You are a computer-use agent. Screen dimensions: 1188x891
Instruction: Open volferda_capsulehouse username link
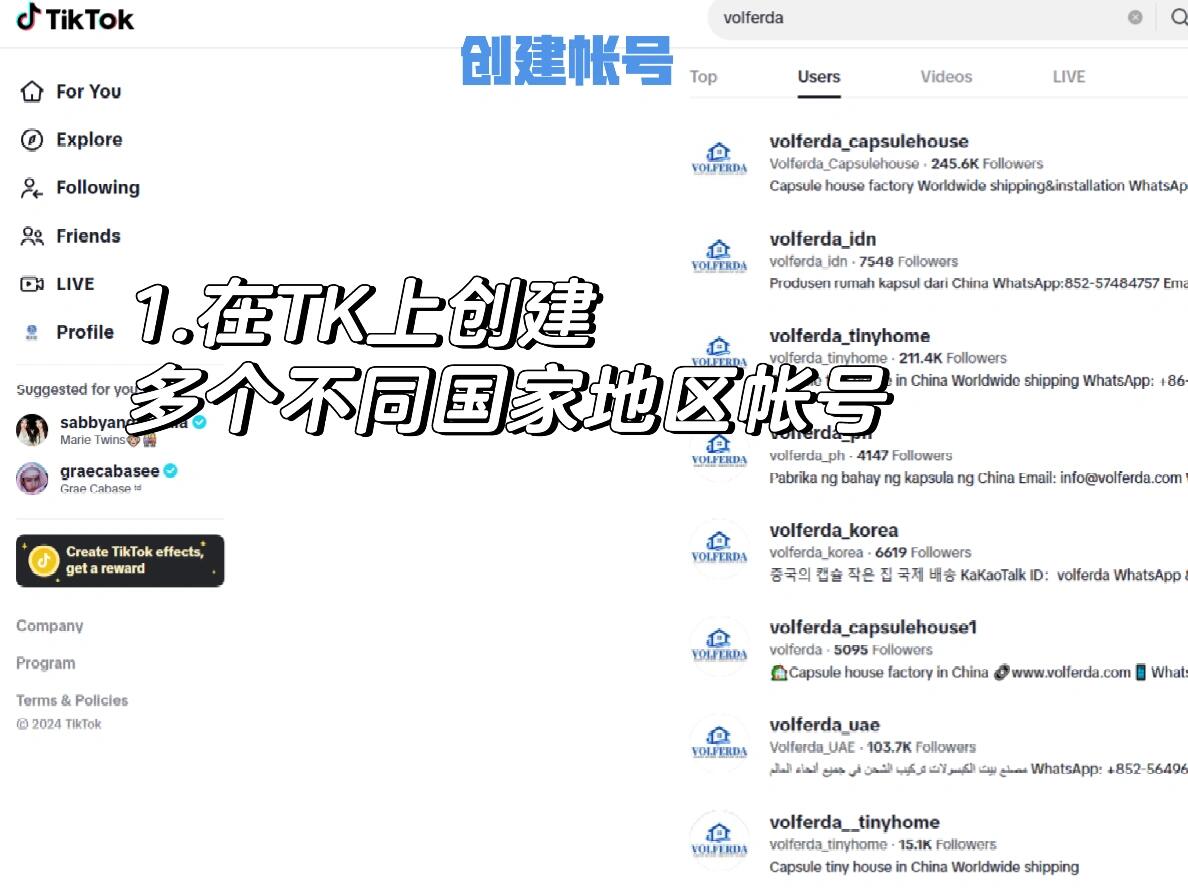pos(868,141)
